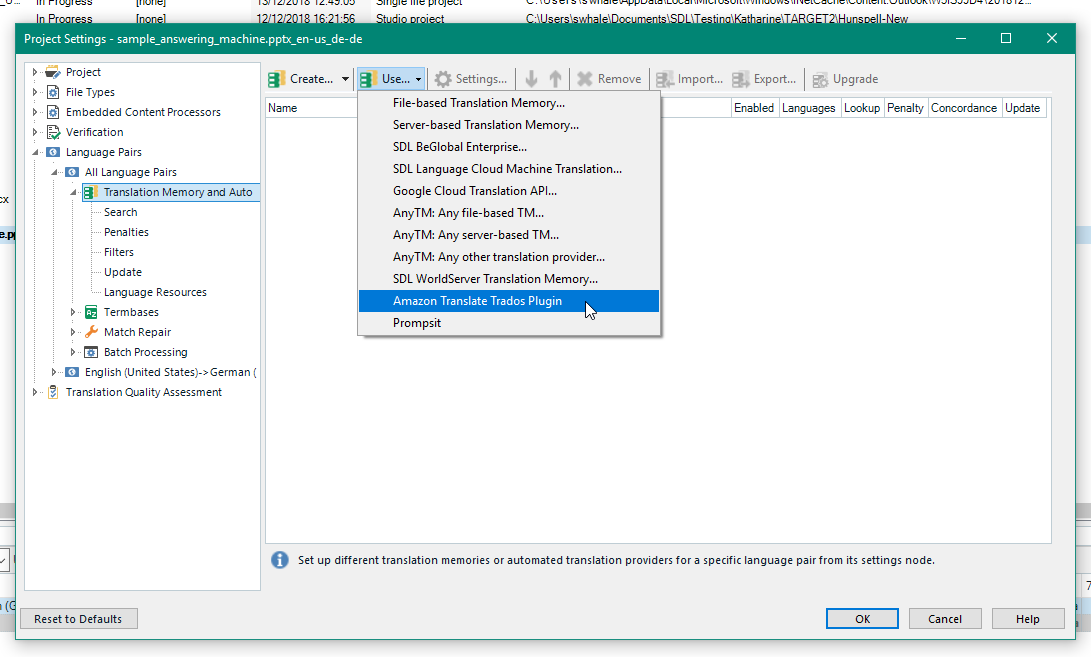Click the Enabled column header
The height and width of the screenshot is (657, 1091).
click(754, 108)
